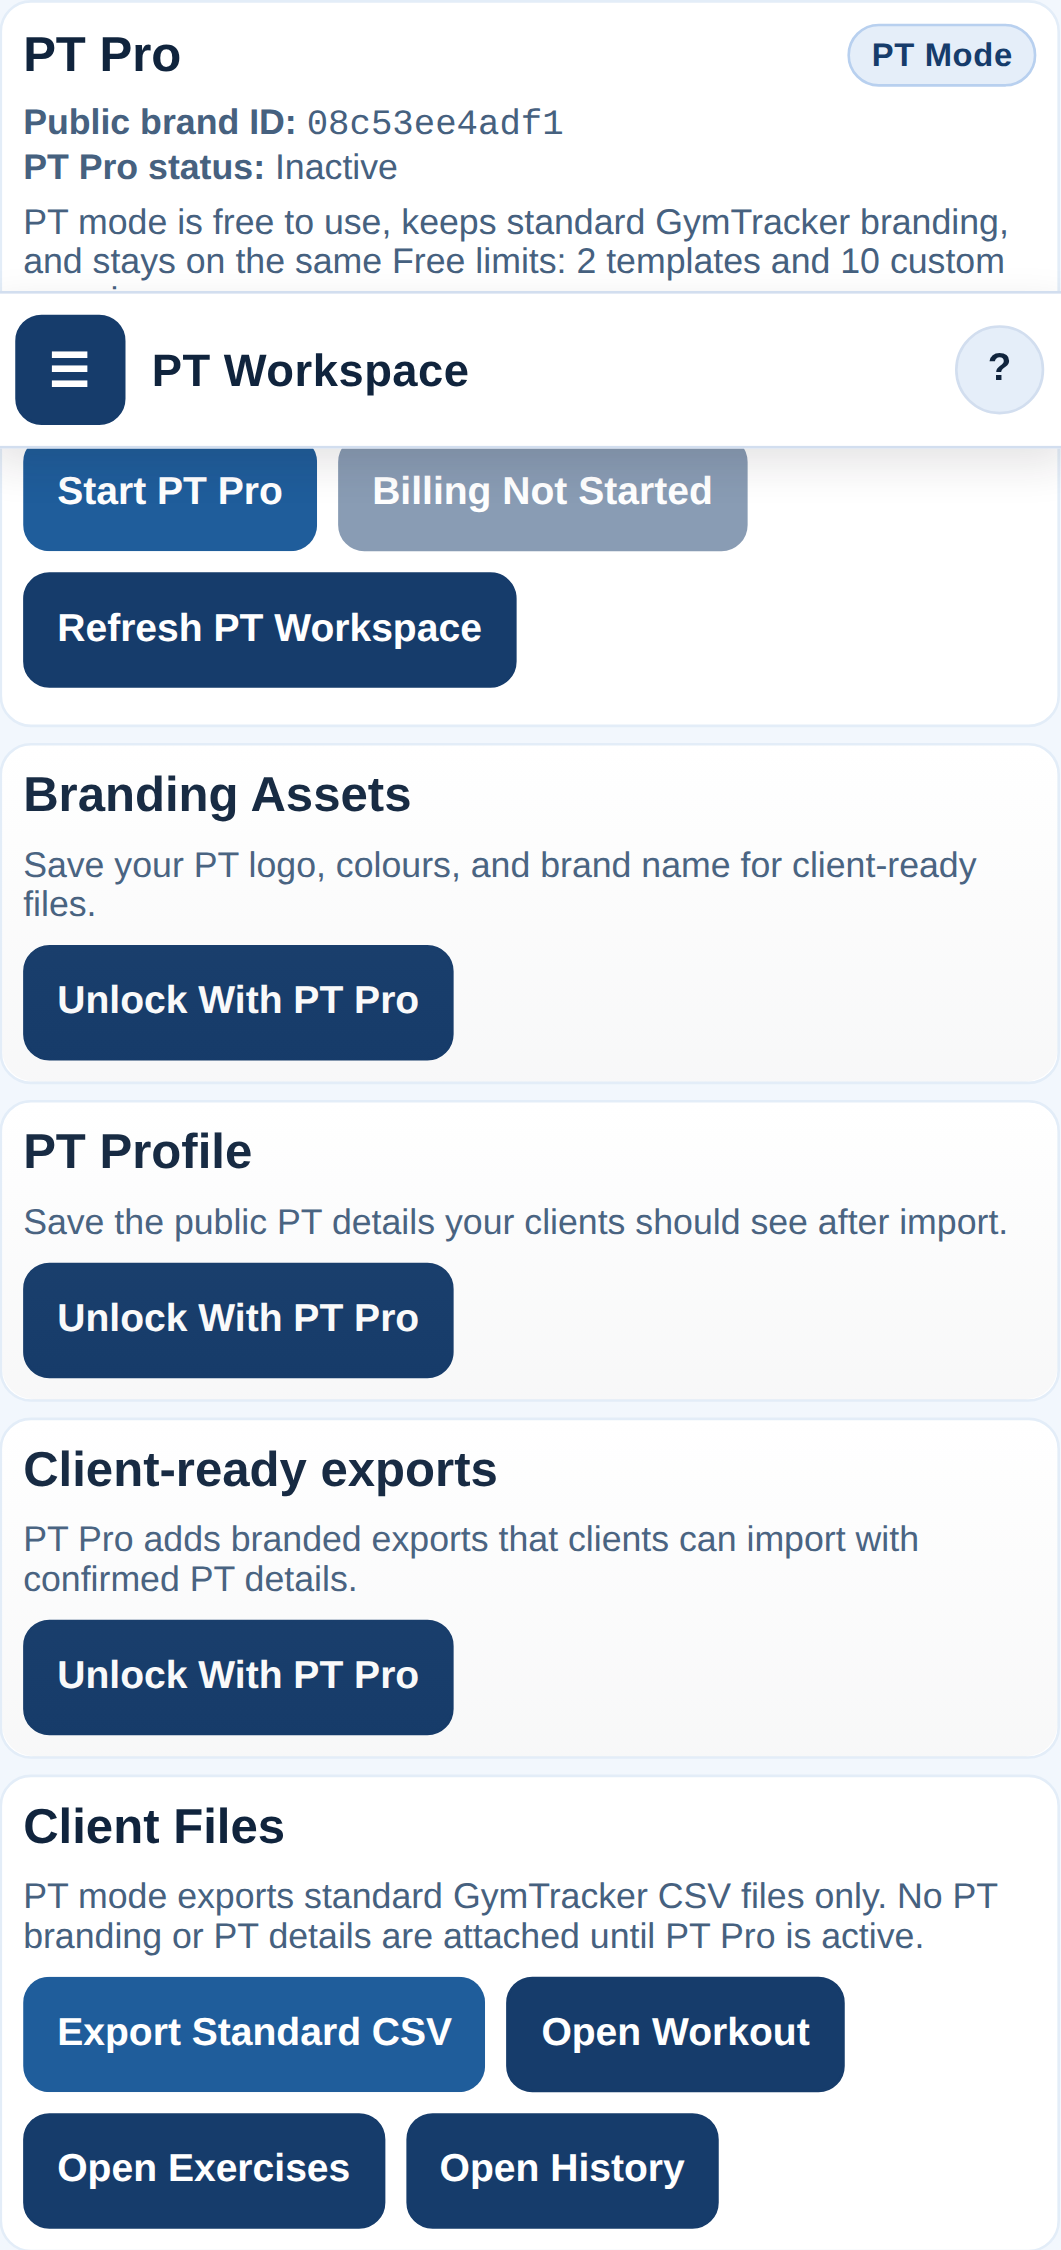Refresh the PT Workspace

click(269, 628)
